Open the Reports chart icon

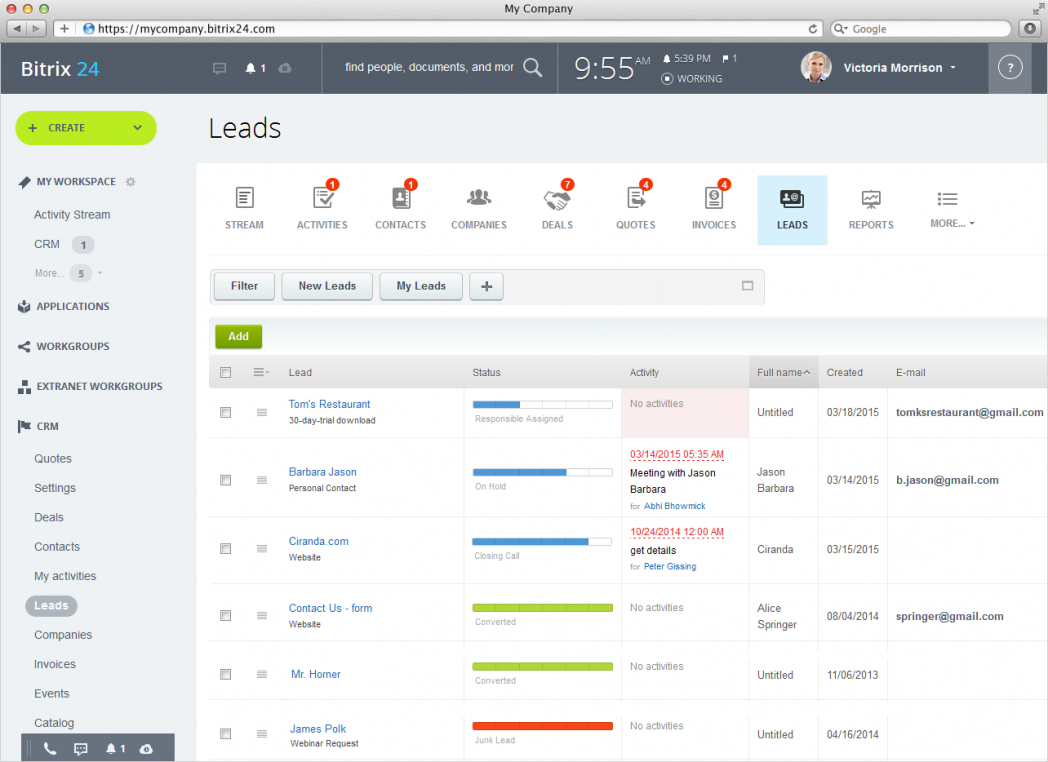871,199
